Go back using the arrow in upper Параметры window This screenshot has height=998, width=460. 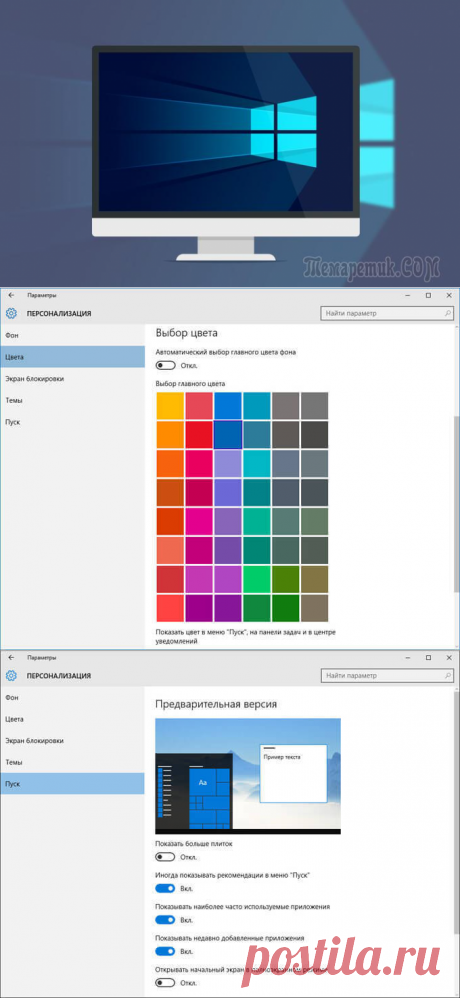(11, 295)
